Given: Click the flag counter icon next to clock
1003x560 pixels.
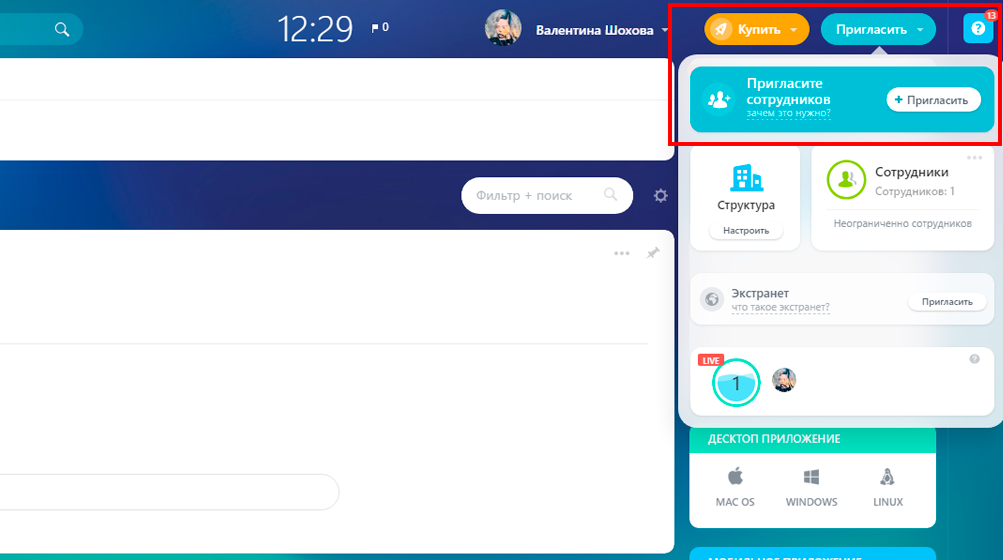Looking at the screenshot, I should (380, 28).
